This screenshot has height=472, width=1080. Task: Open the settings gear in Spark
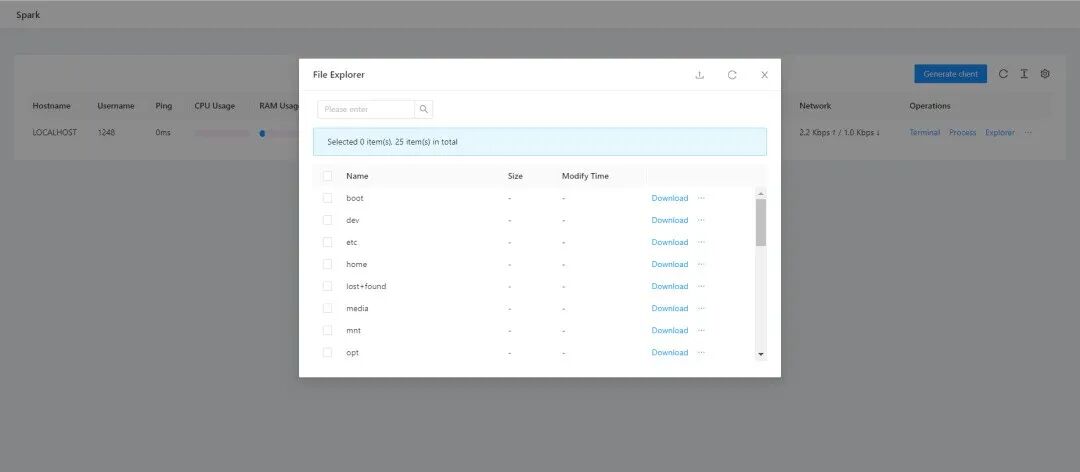coord(1045,74)
